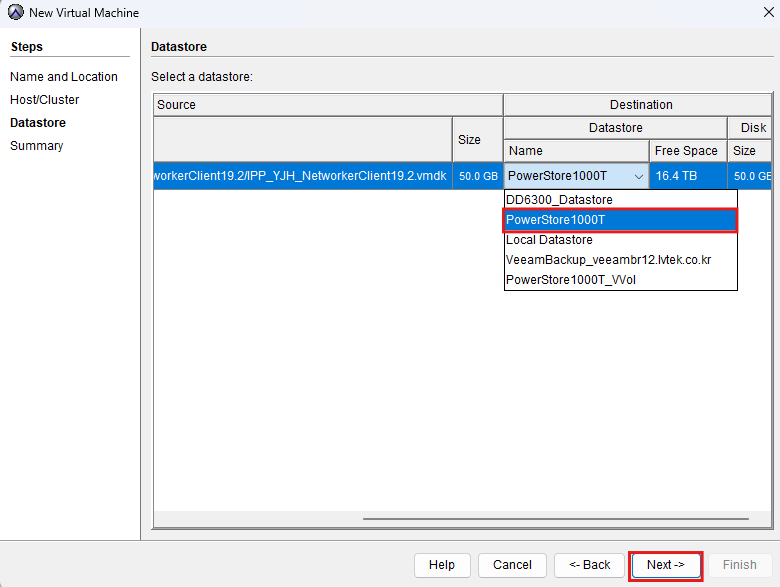The height and width of the screenshot is (587, 780).
Task: Go to Host/Cluster step
Action: pyautogui.click(x=45, y=99)
